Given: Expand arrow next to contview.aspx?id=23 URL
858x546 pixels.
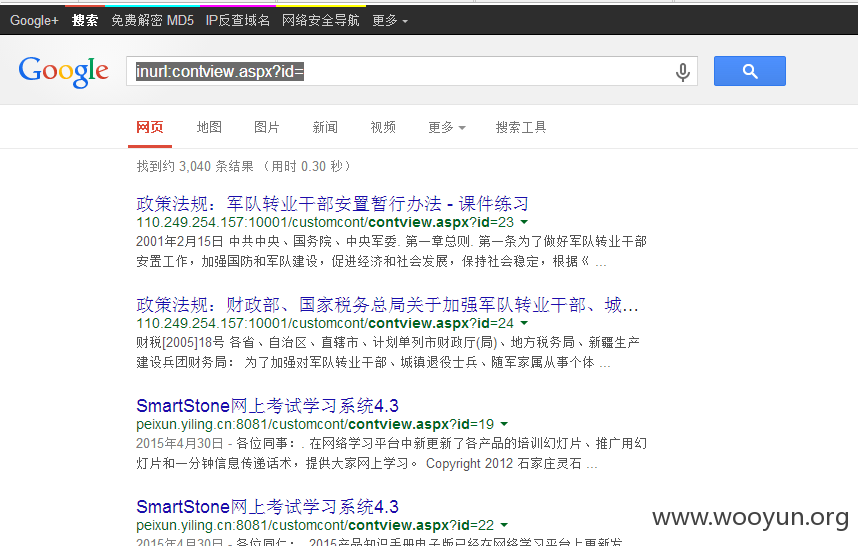Looking at the screenshot, I should pyautogui.click(x=524, y=222).
